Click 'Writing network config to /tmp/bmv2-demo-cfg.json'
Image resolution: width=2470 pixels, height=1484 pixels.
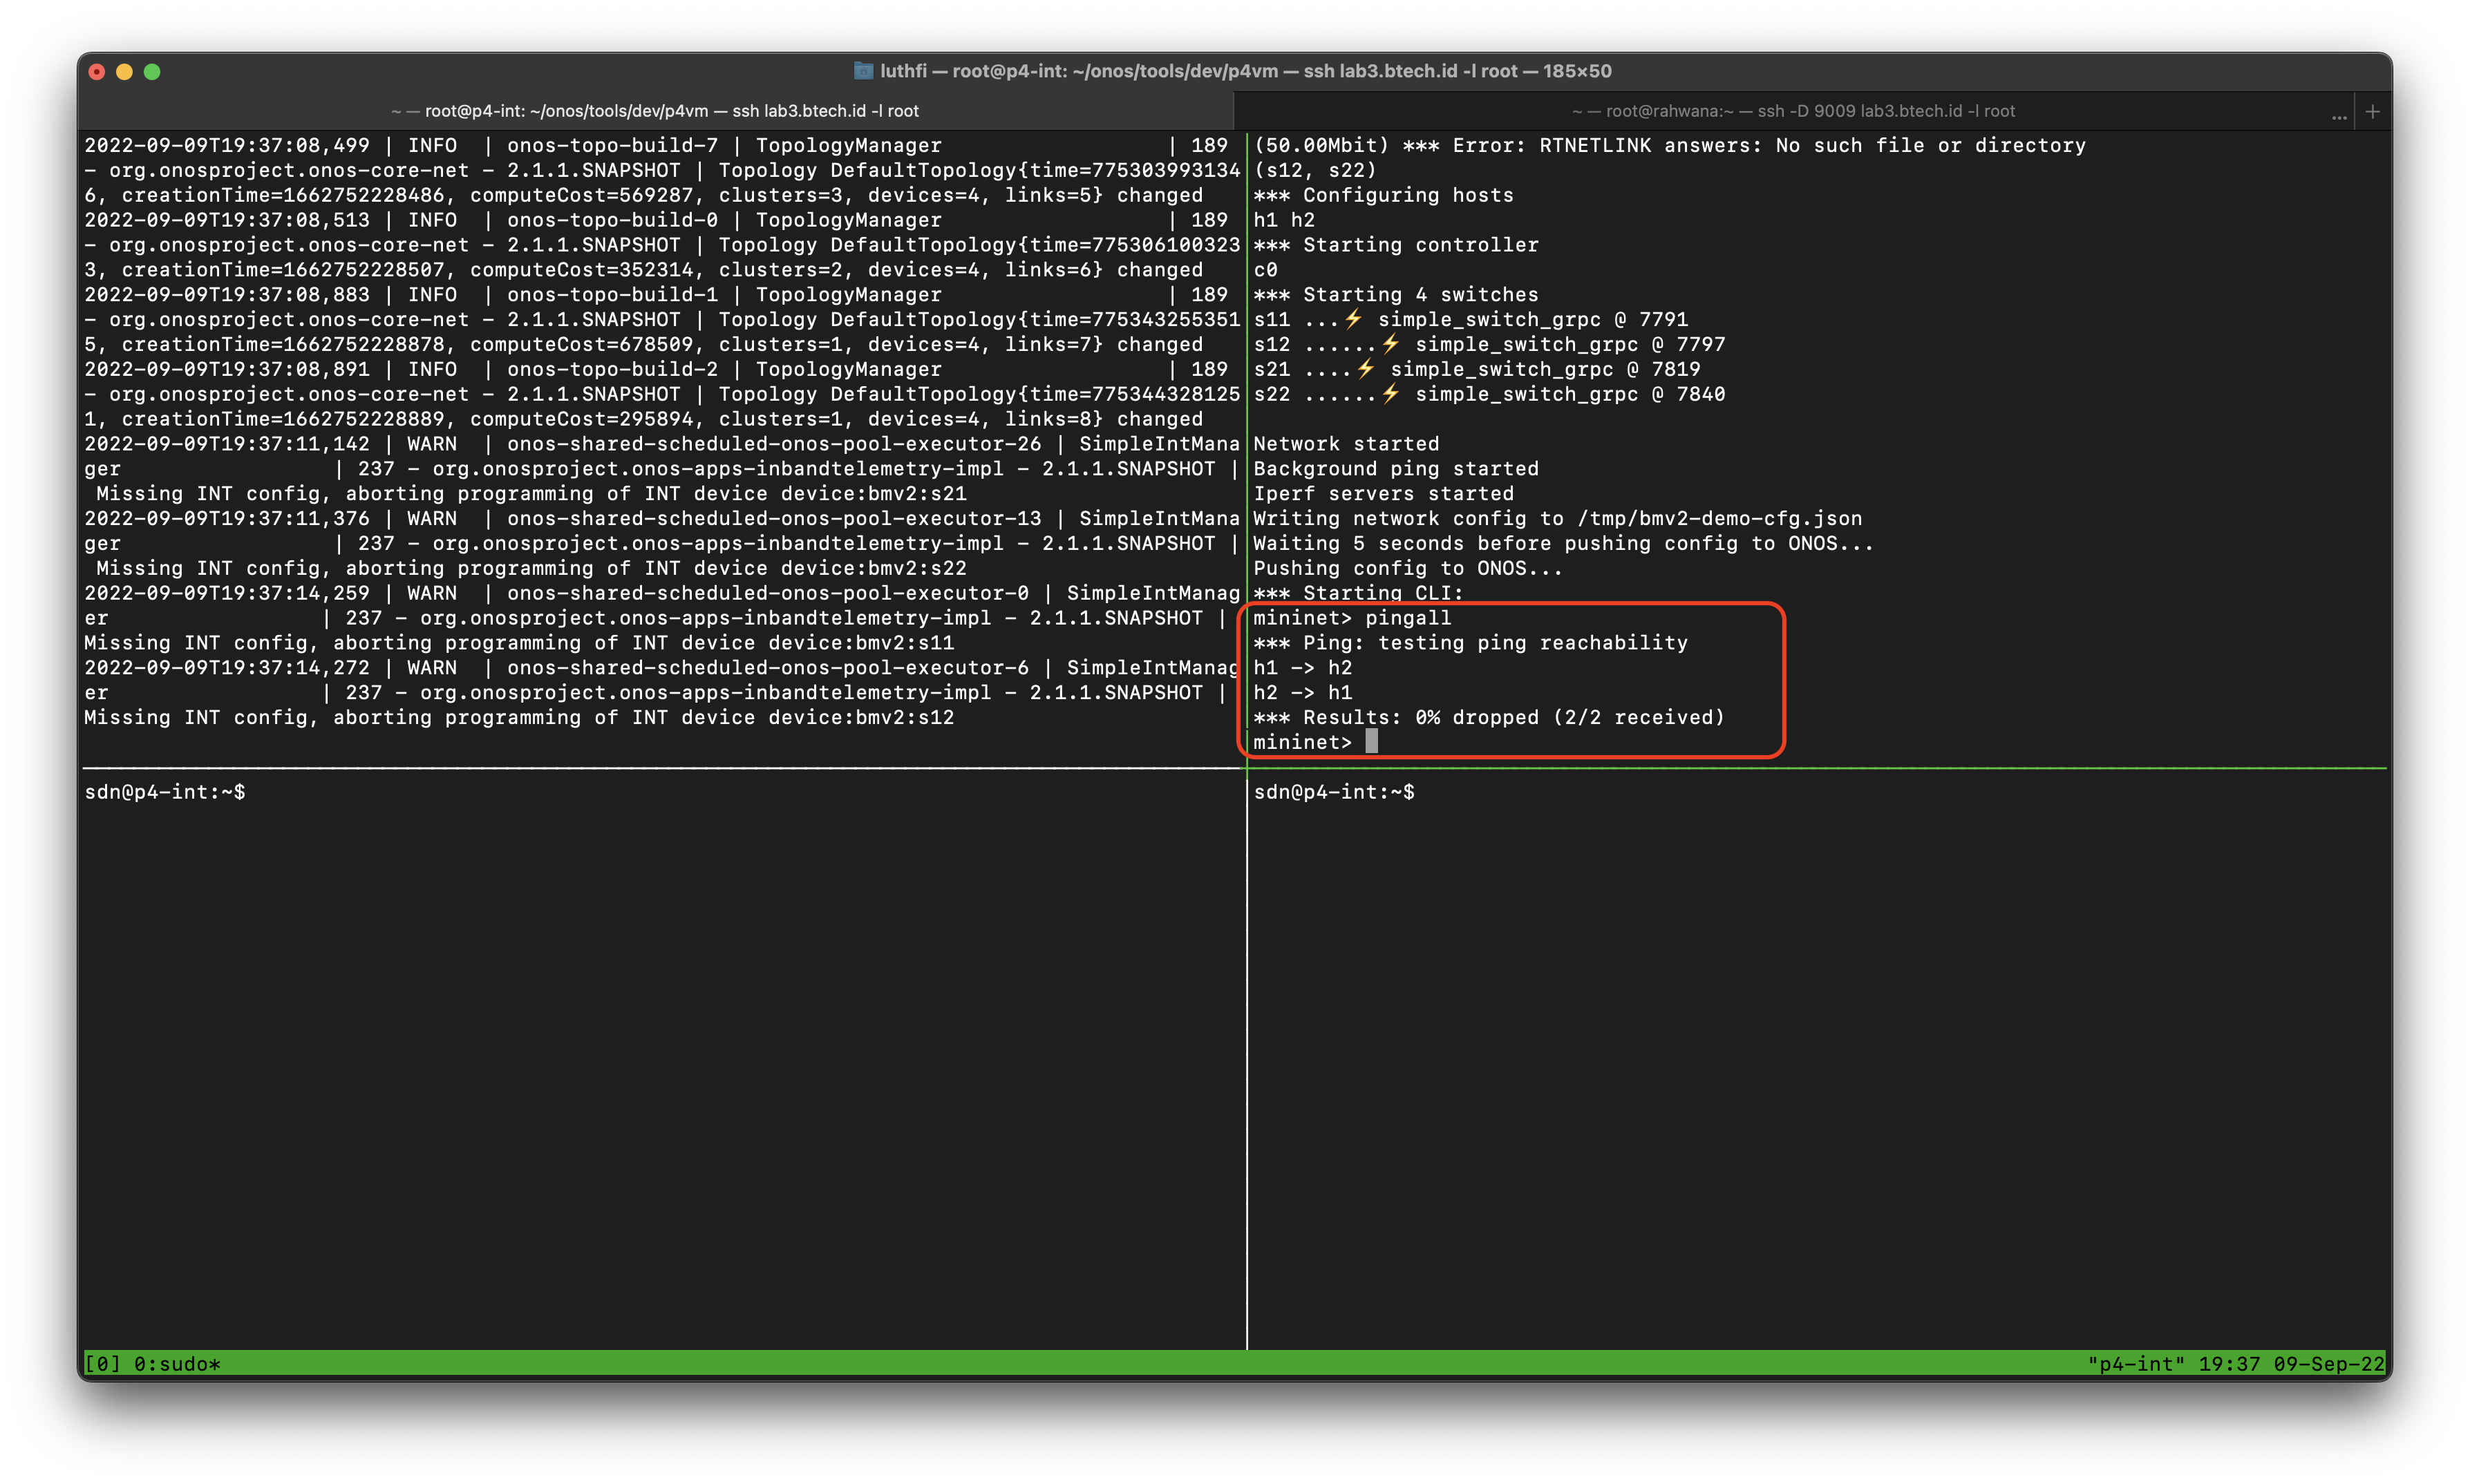click(1557, 518)
